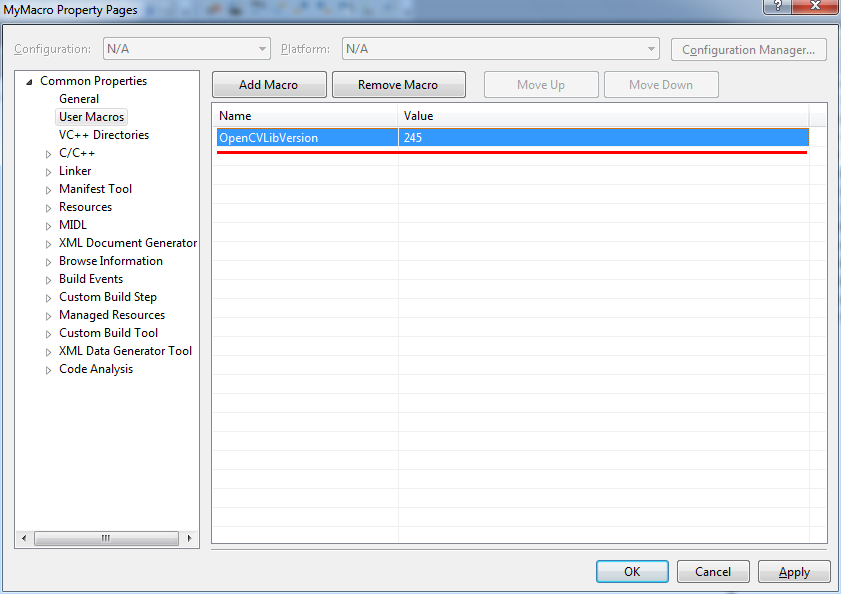The width and height of the screenshot is (841, 594).
Task: Select the Common Properties label
Action: (x=93, y=80)
